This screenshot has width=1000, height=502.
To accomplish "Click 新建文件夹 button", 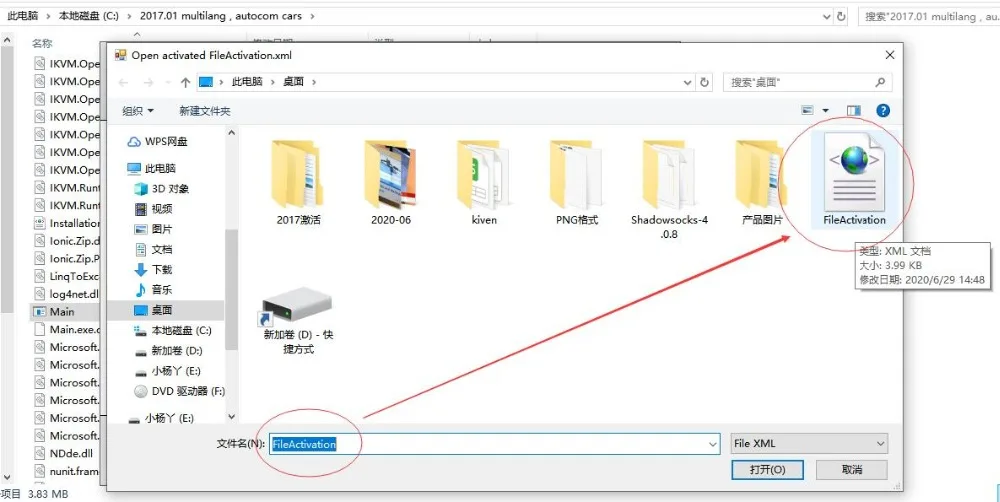I will coord(205,111).
